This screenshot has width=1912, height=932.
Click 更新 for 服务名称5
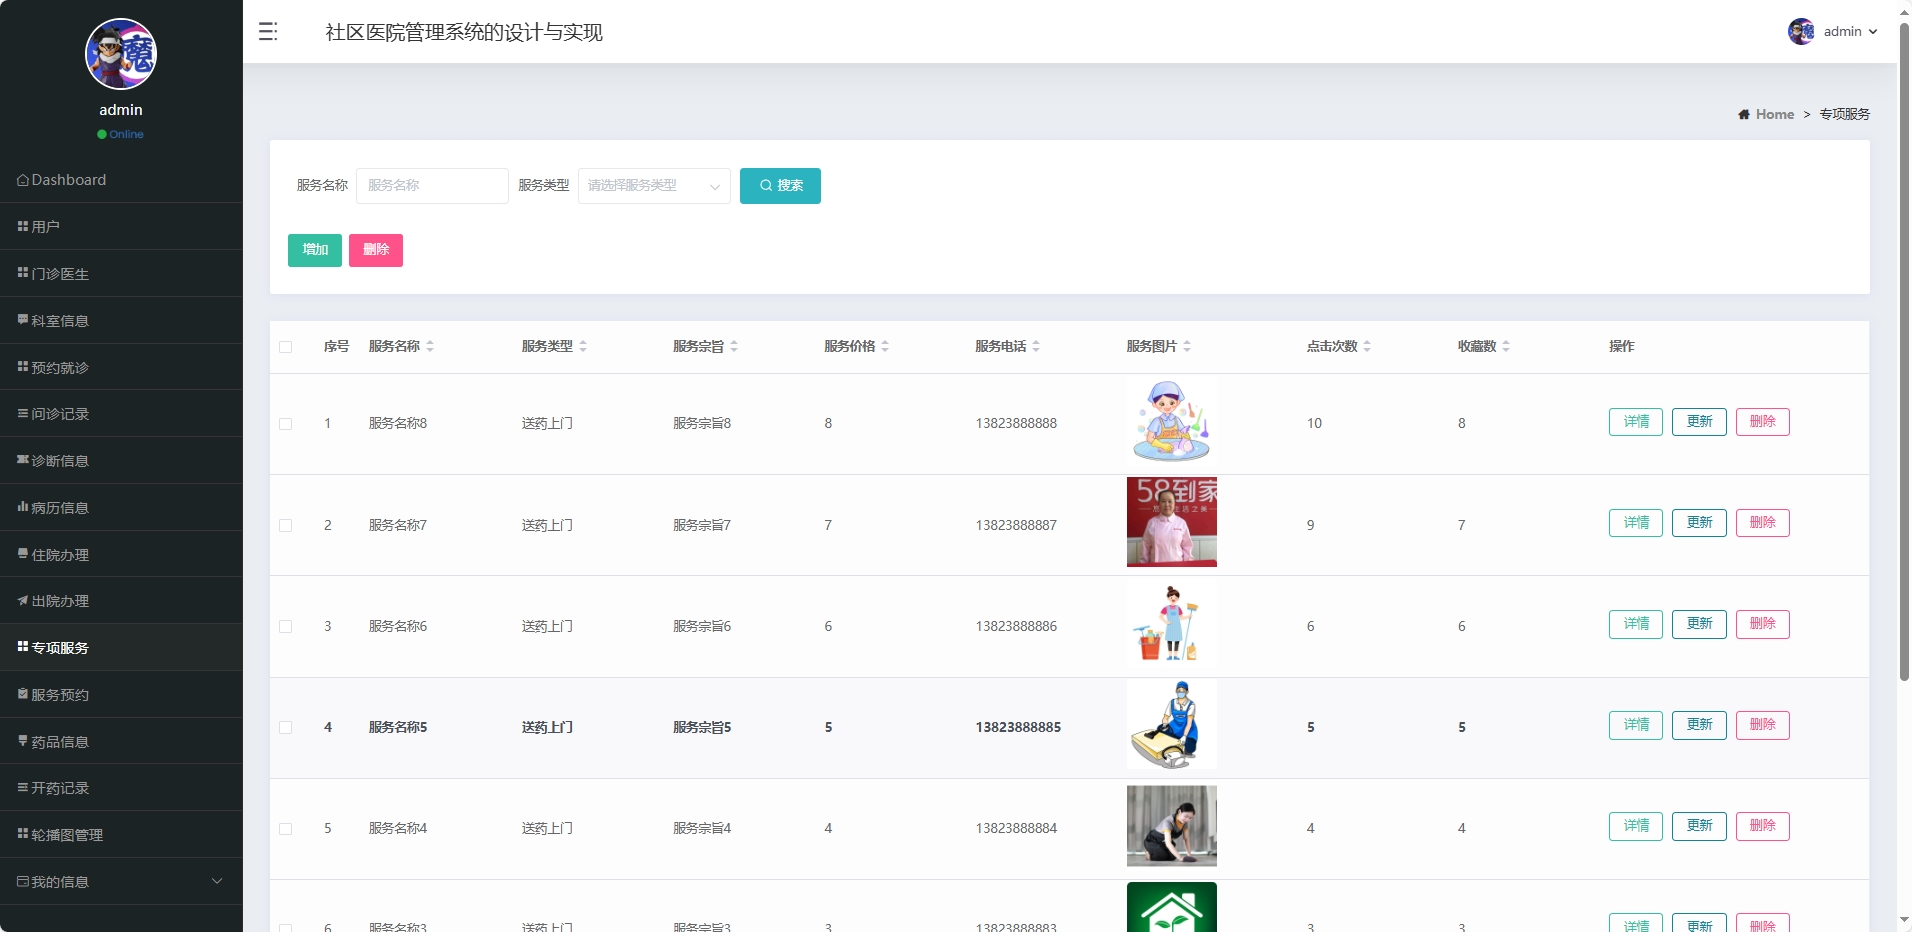point(1699,725)
